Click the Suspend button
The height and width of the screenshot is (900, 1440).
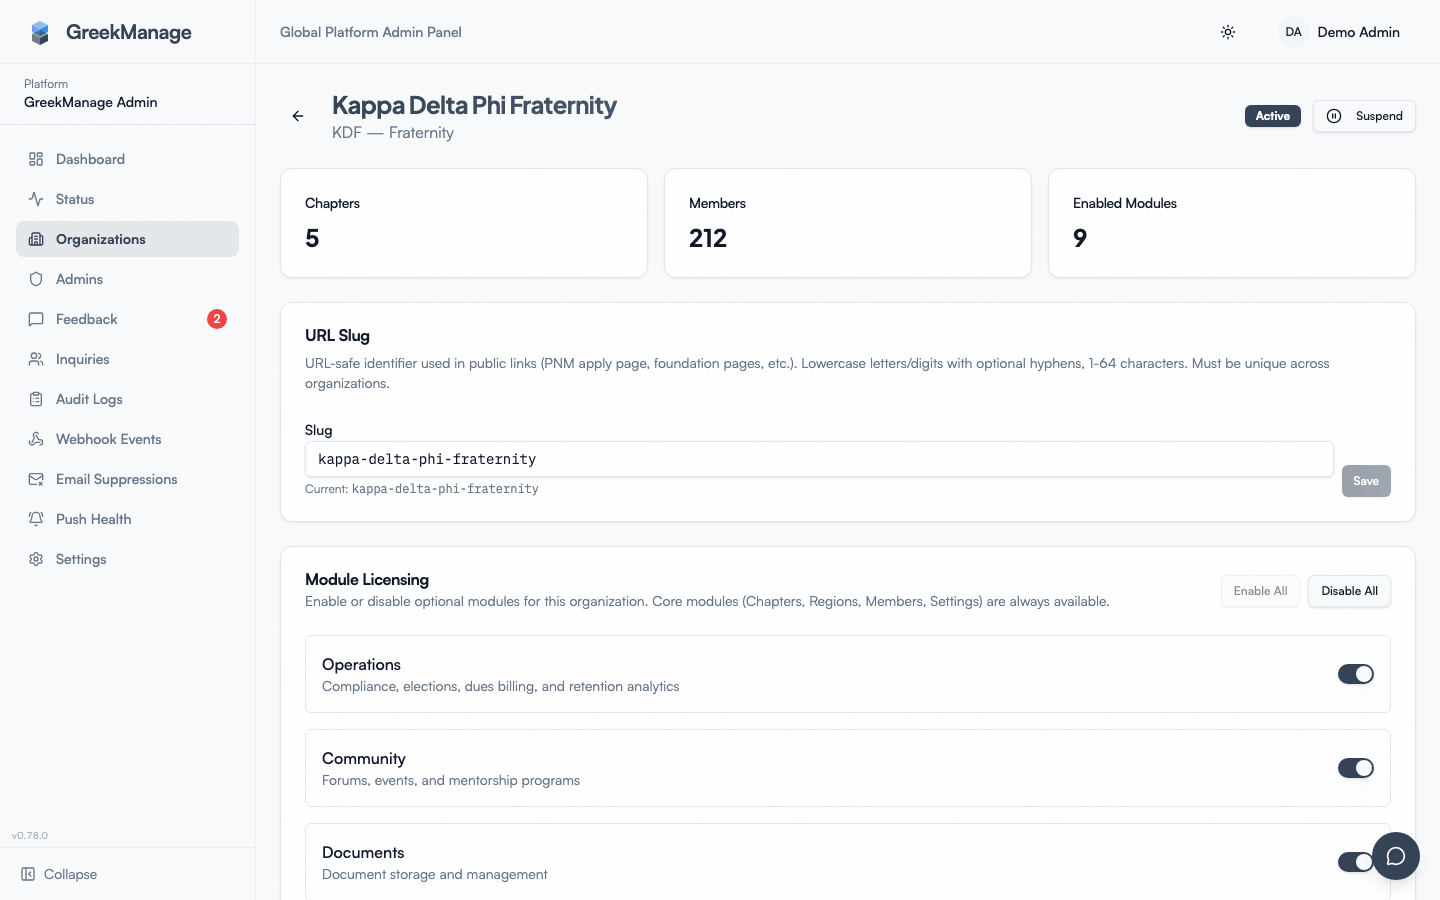[x=1364, y=116]
